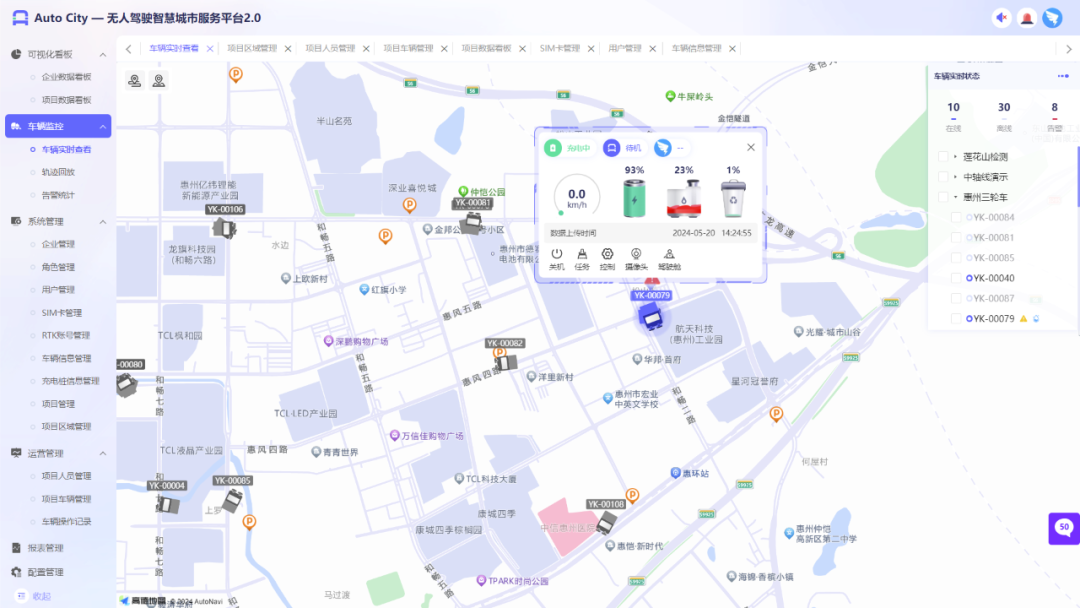This screenshot has width=1080, height=608.
Task: Collapse the 系统管理 sidebar section
Action: tap(102, 221)
